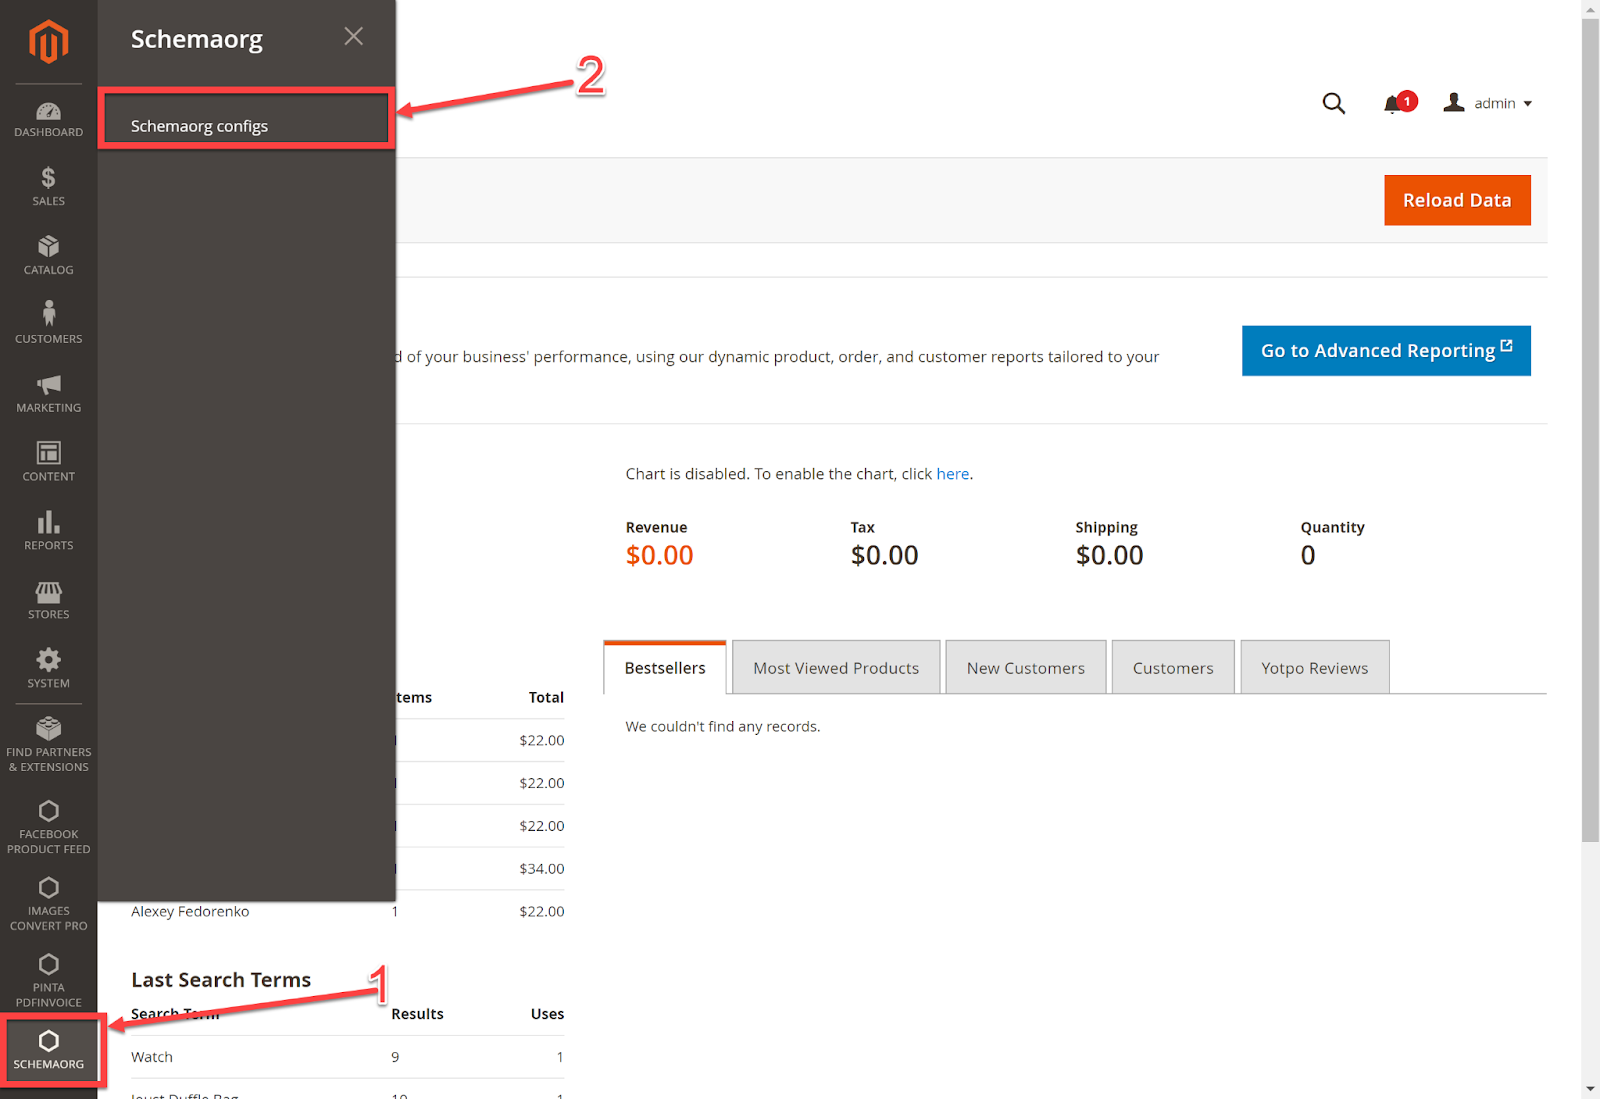Click the 'here' chart enable link

[x=952, y=474]
